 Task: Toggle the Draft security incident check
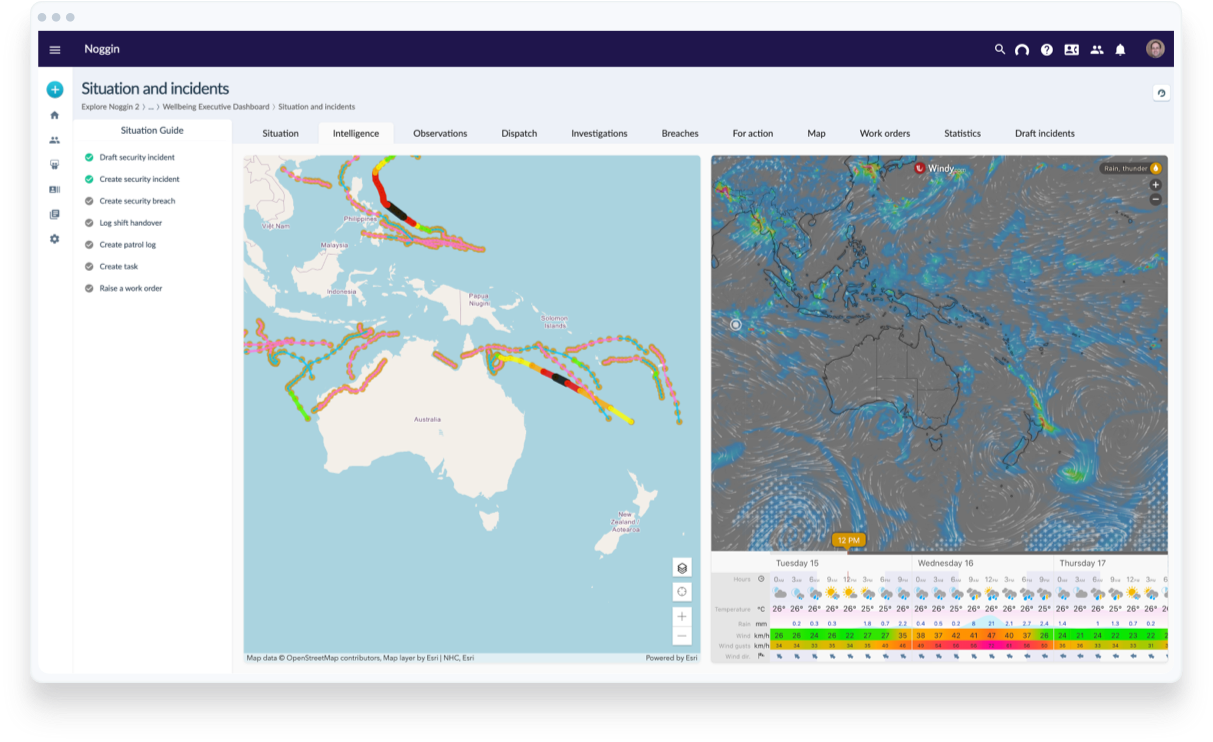click(89, 158)
